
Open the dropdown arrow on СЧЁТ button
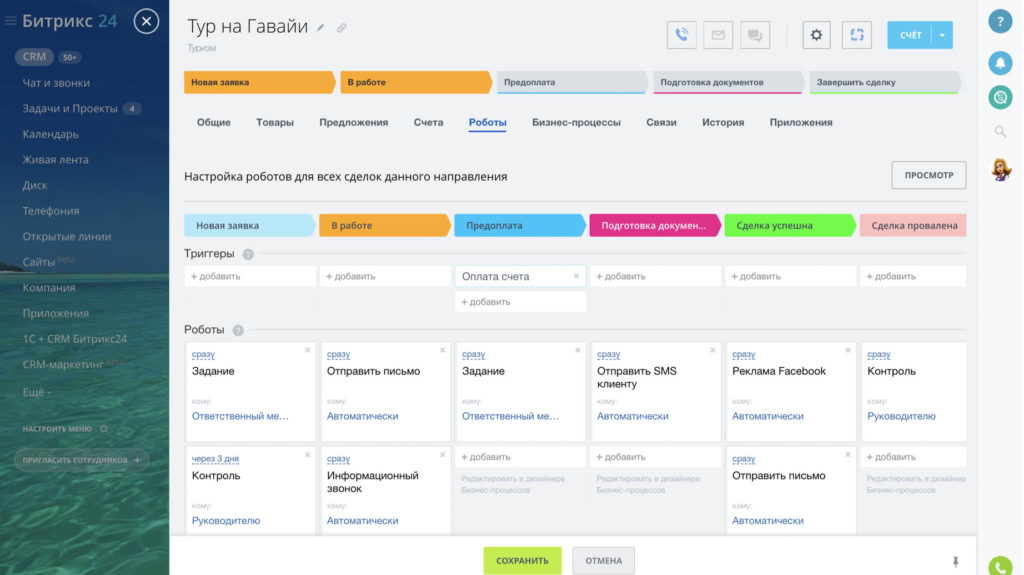click(941, 35)
